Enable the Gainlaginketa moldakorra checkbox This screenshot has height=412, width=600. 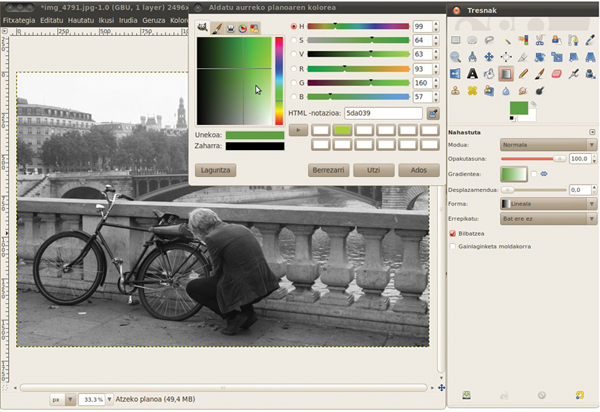click(x=453, y=246)
